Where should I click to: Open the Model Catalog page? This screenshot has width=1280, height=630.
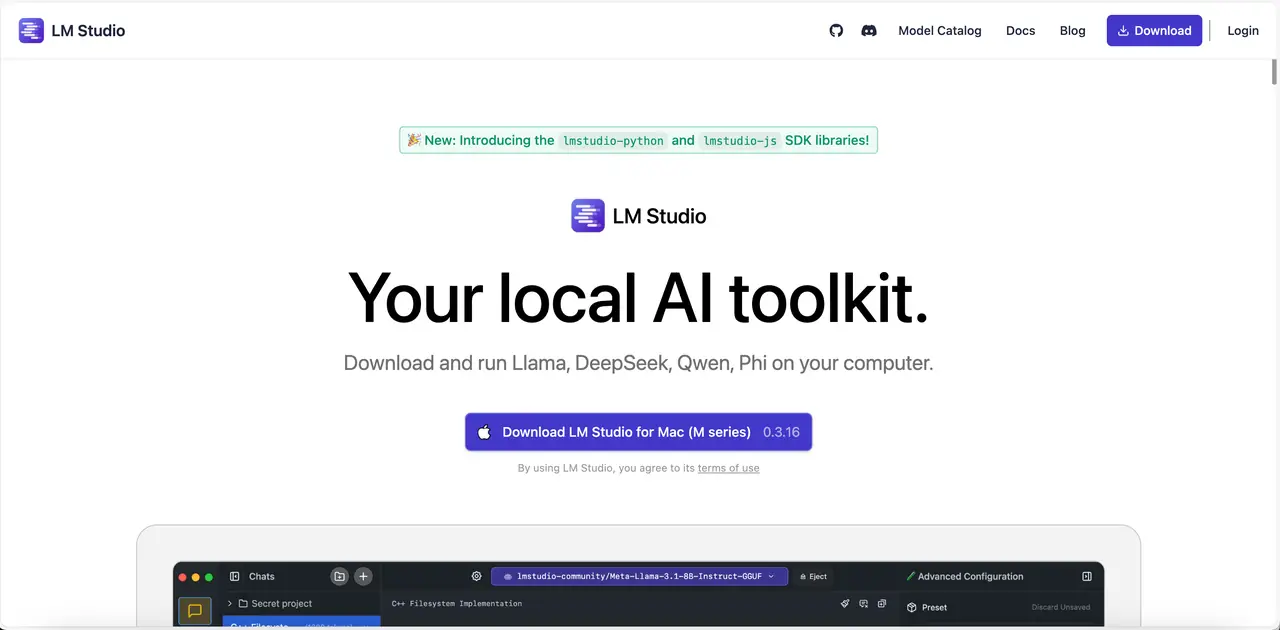point(940,31)
